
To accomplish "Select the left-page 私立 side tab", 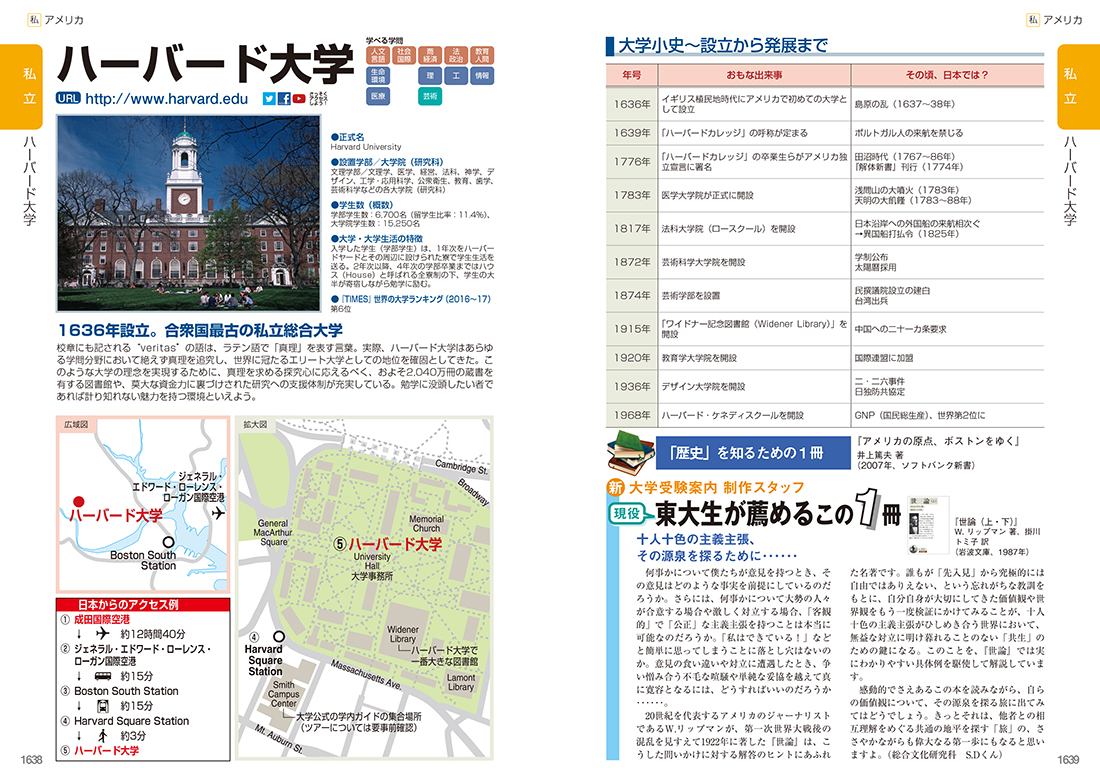I will tap(22, 86).
